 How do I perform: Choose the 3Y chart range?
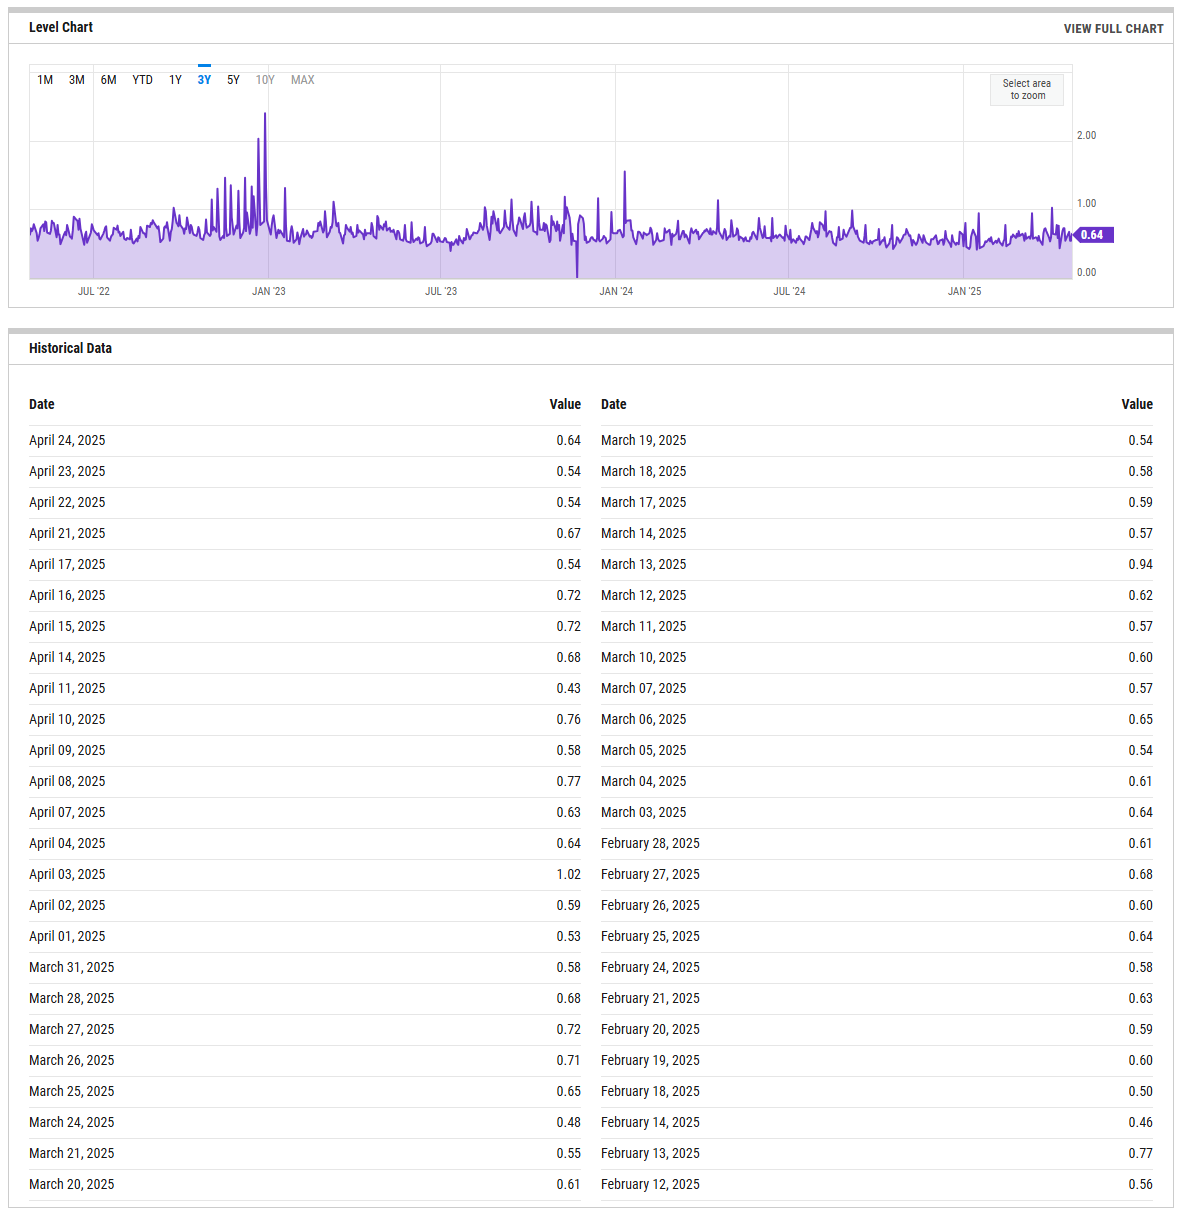[204, 80]
